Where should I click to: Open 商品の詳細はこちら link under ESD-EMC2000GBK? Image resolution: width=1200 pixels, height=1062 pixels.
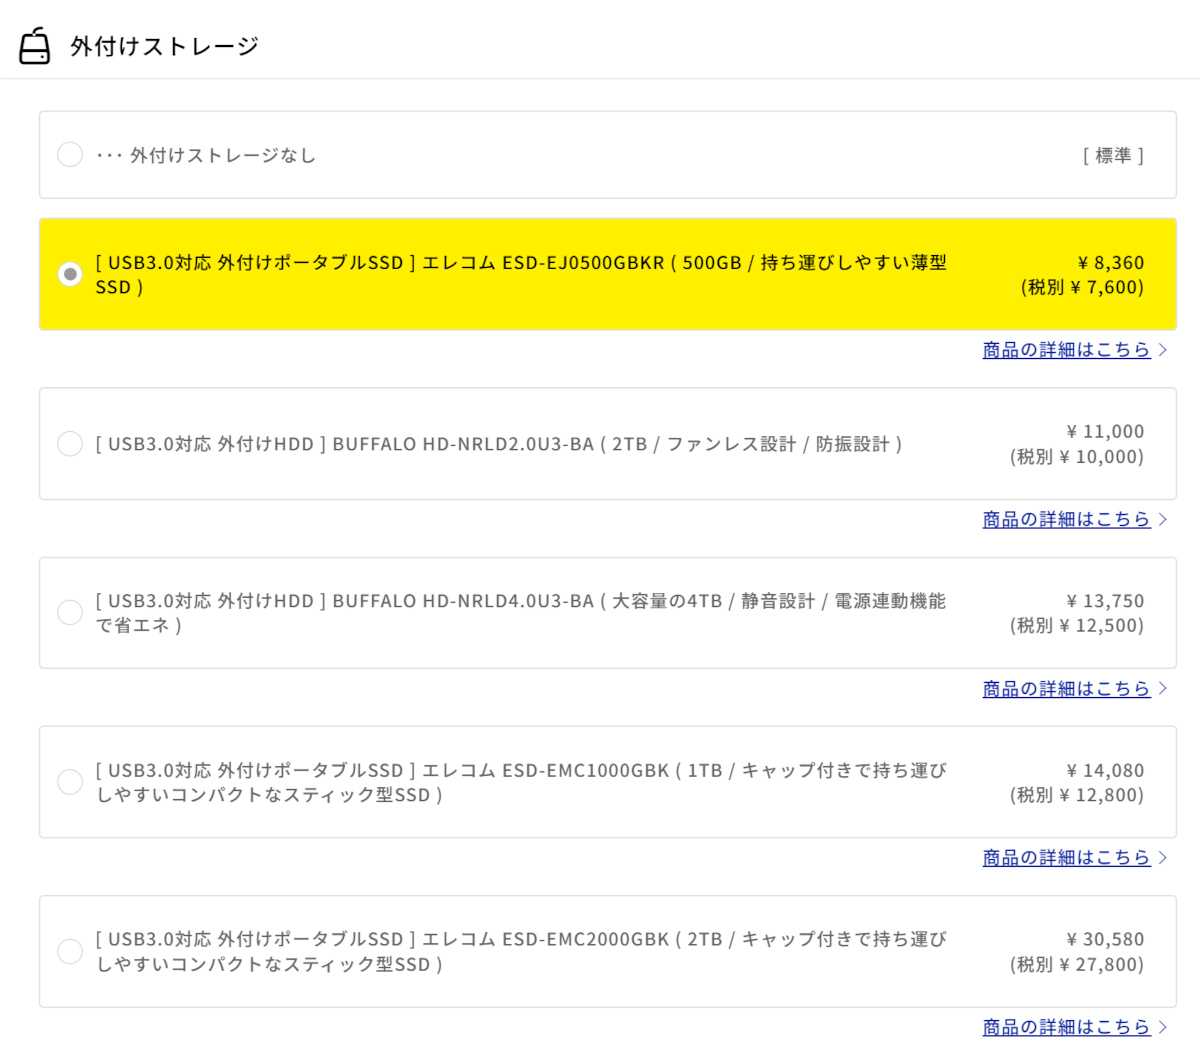coord(1066,1027)
